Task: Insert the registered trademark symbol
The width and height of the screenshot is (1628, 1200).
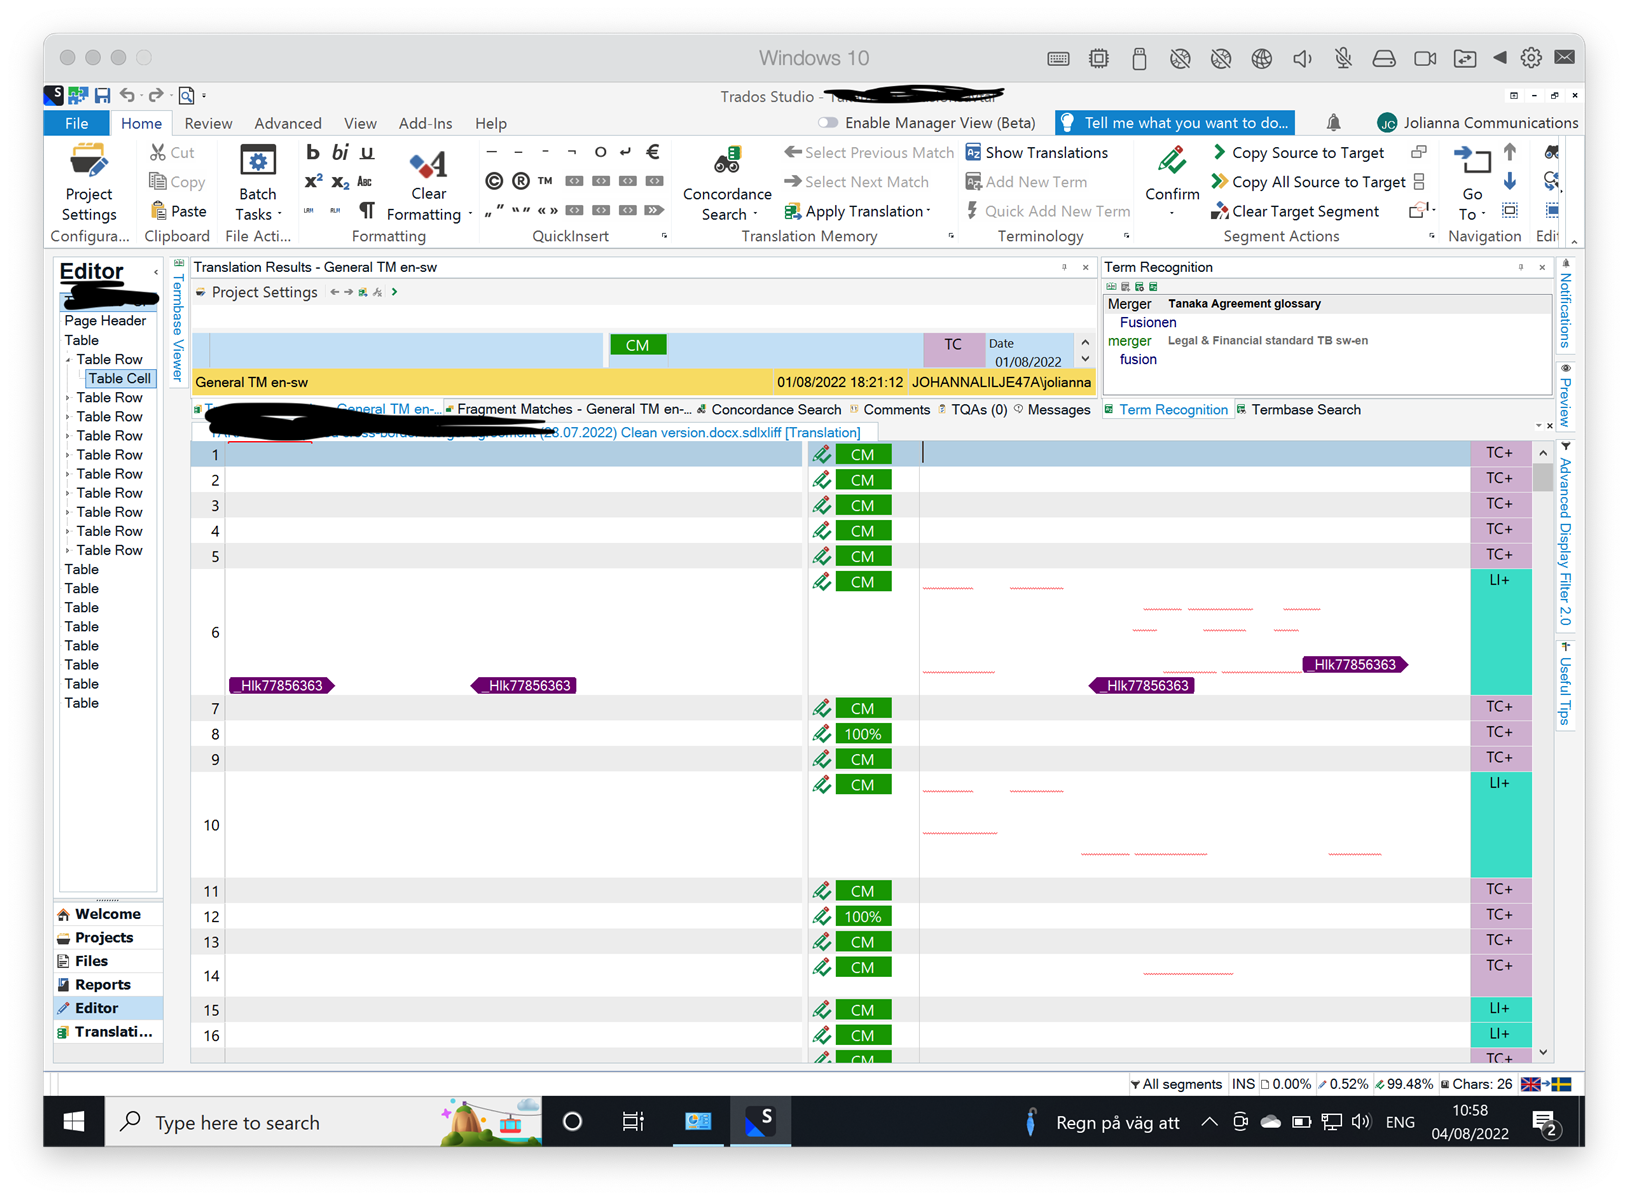Action: pyautogui.click(x=520, y=181)
